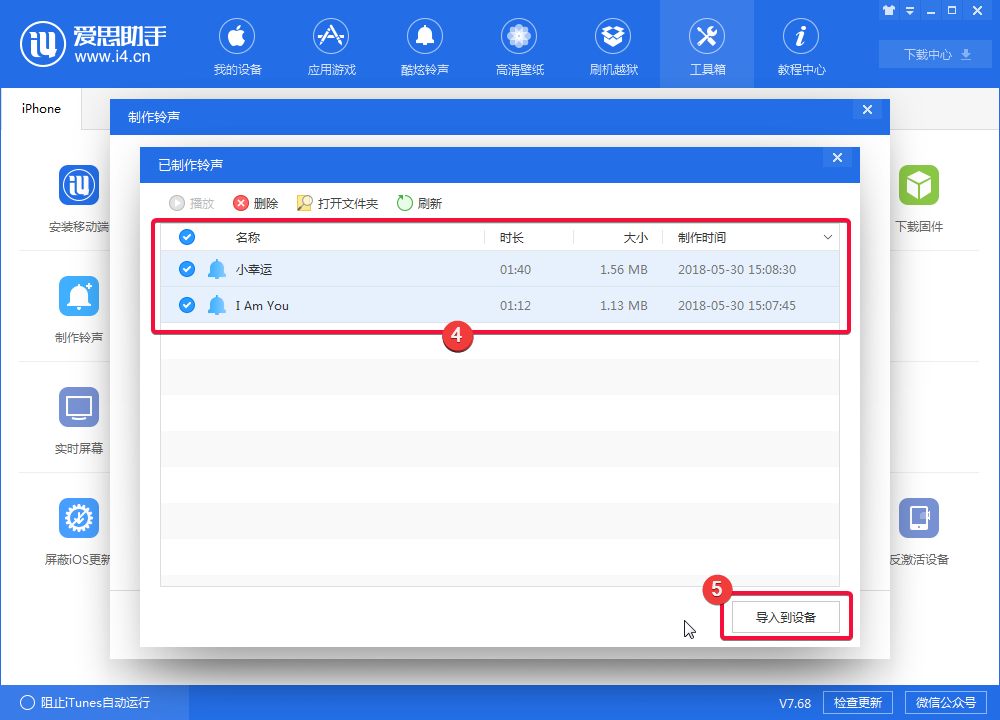Uncheck the 小幸运 ringtone
This screenshot has width=1000, height=720.
(x=187, y=269)
